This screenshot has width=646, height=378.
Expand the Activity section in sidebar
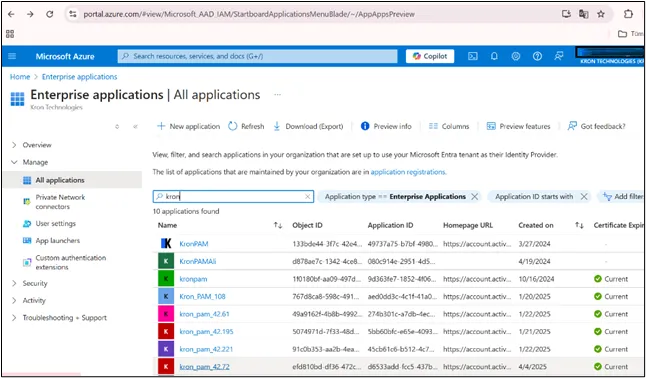pyautogui.click(x=14, y=301)
